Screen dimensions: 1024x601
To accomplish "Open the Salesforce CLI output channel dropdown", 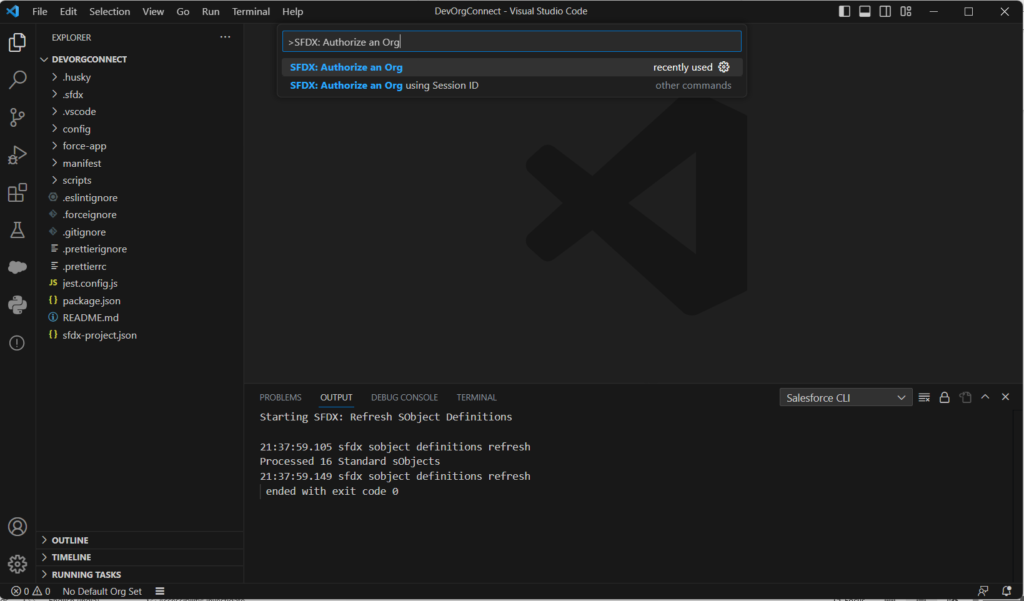I will point(846,397).
